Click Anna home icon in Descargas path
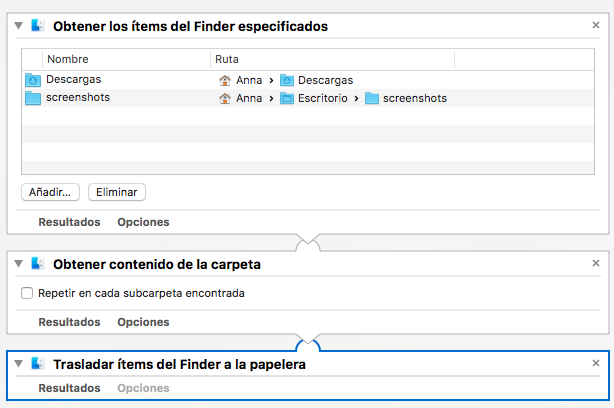This screenshot has width=614, height=408. pyautogui.click(x=226, y=80)
